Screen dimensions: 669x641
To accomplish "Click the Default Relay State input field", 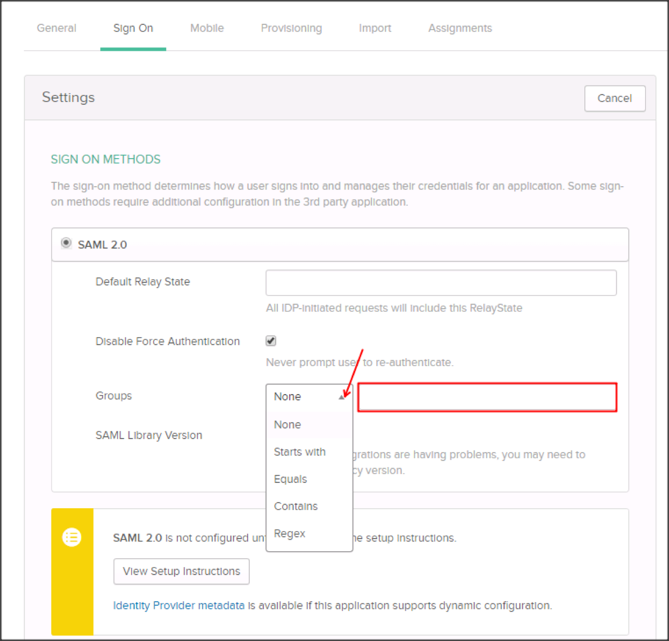I will tap(440, 282).
